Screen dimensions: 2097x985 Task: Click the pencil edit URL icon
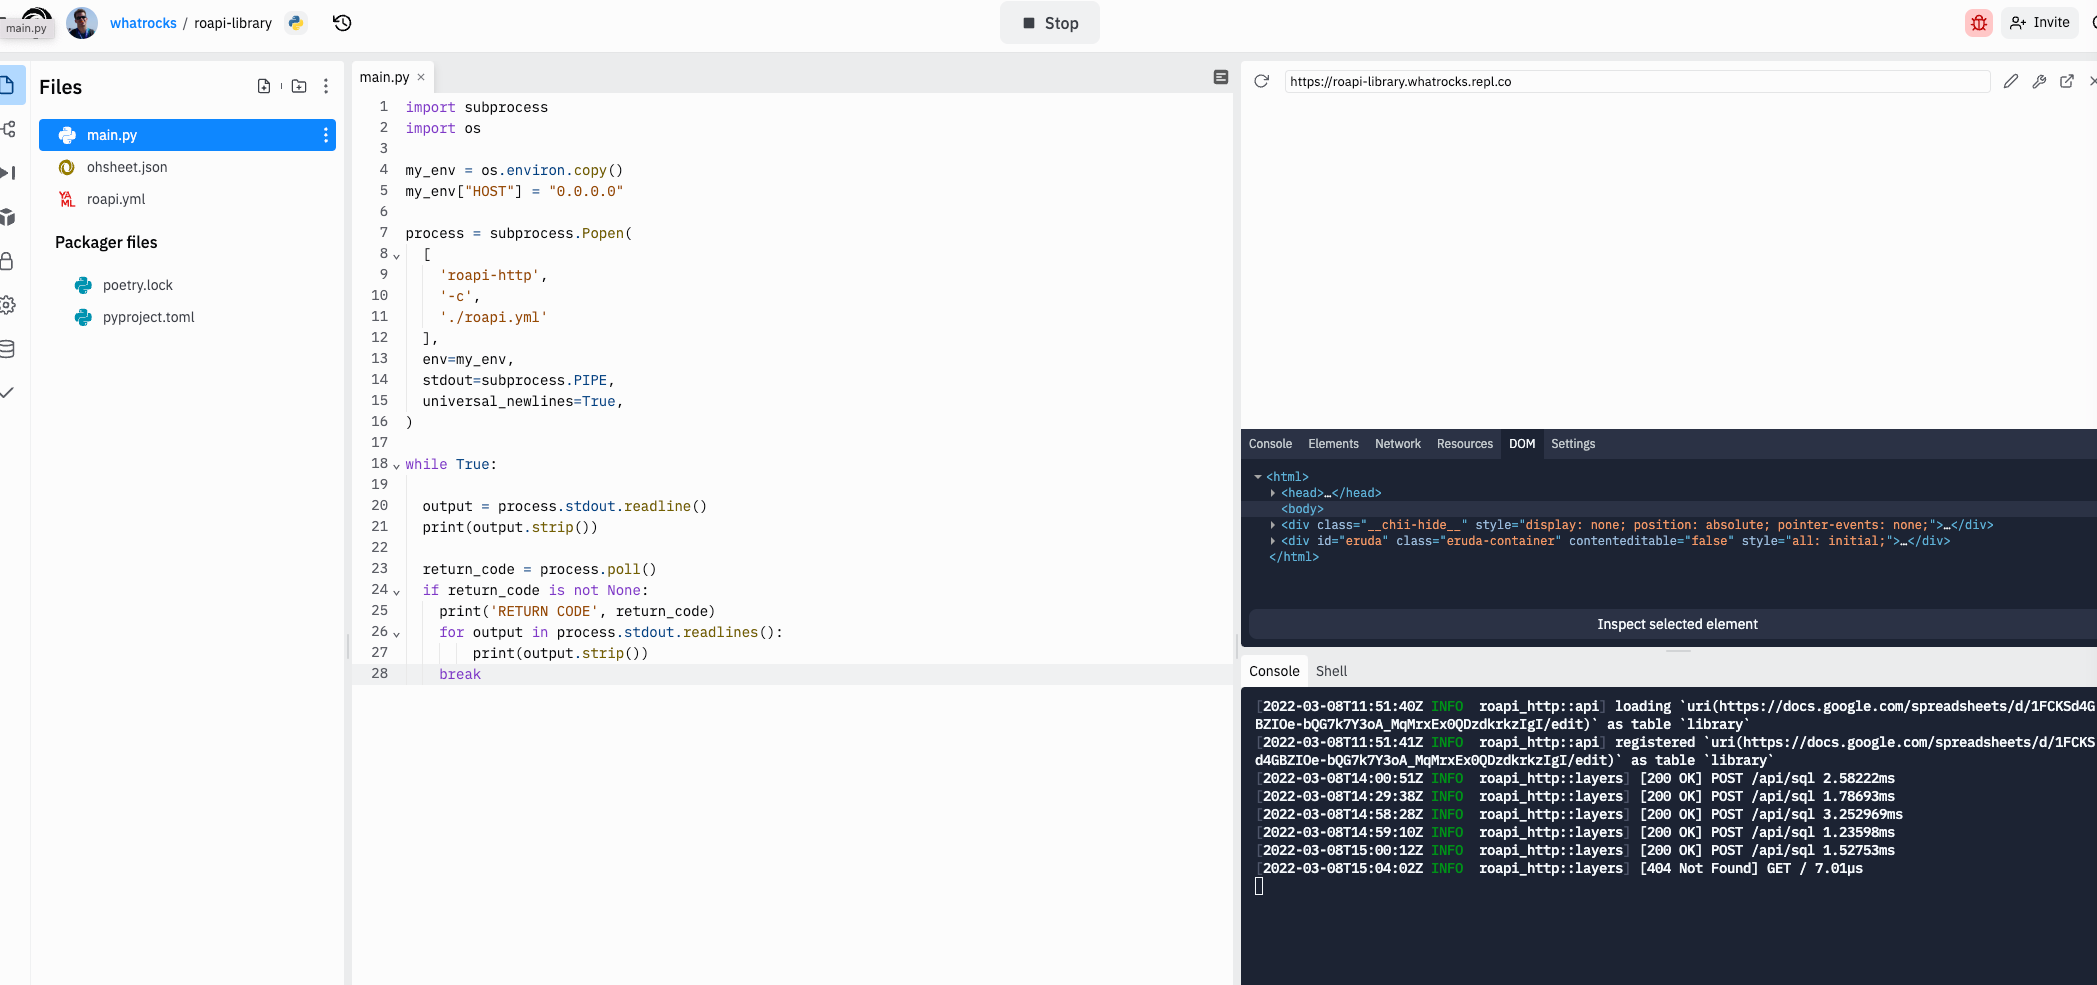(2011, 81)
